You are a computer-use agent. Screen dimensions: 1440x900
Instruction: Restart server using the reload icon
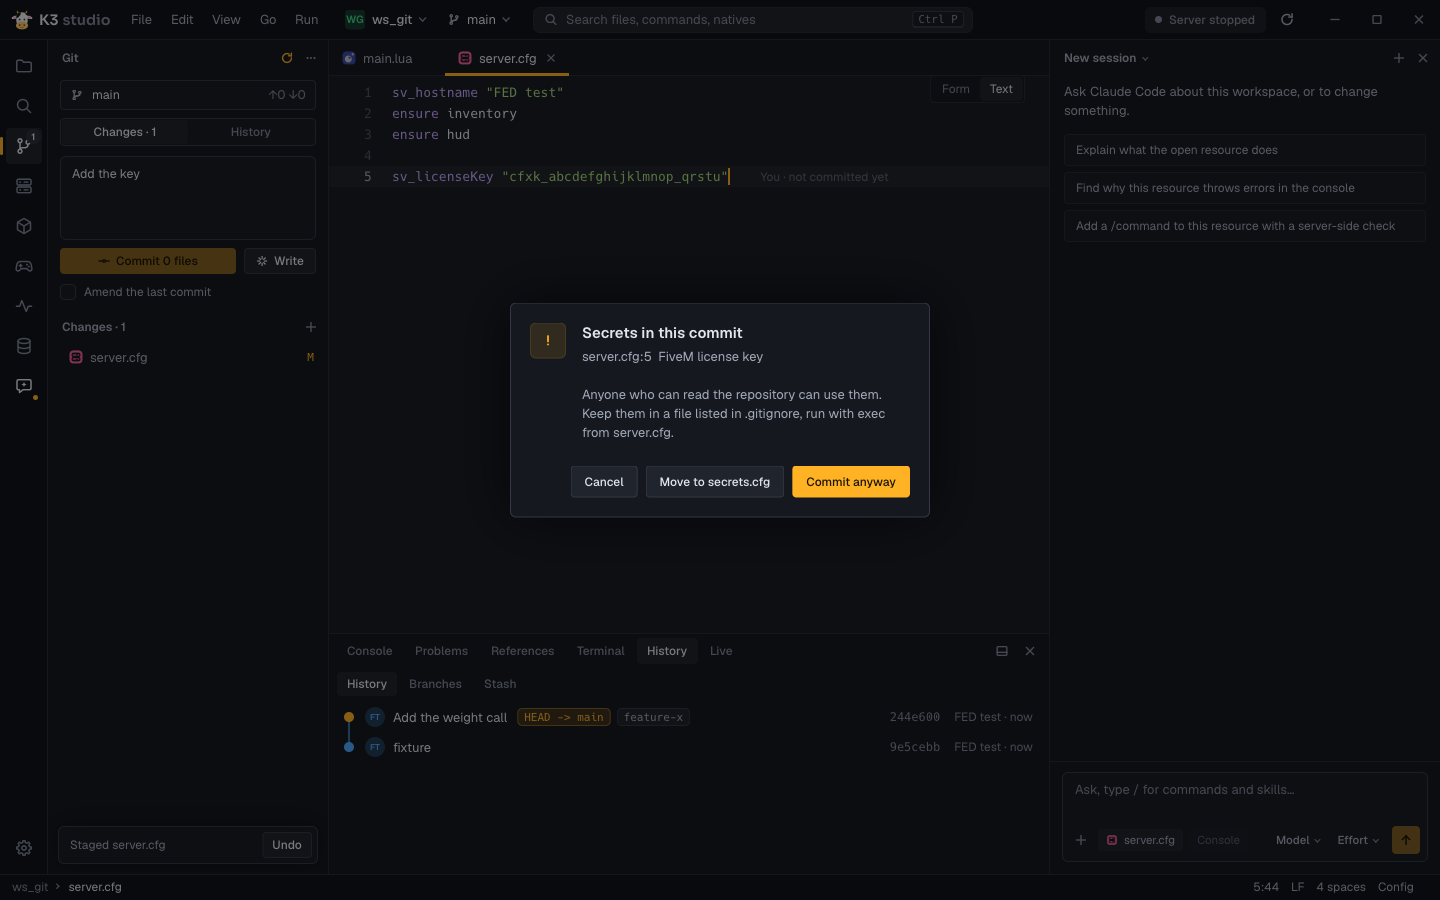(1287, 19)
